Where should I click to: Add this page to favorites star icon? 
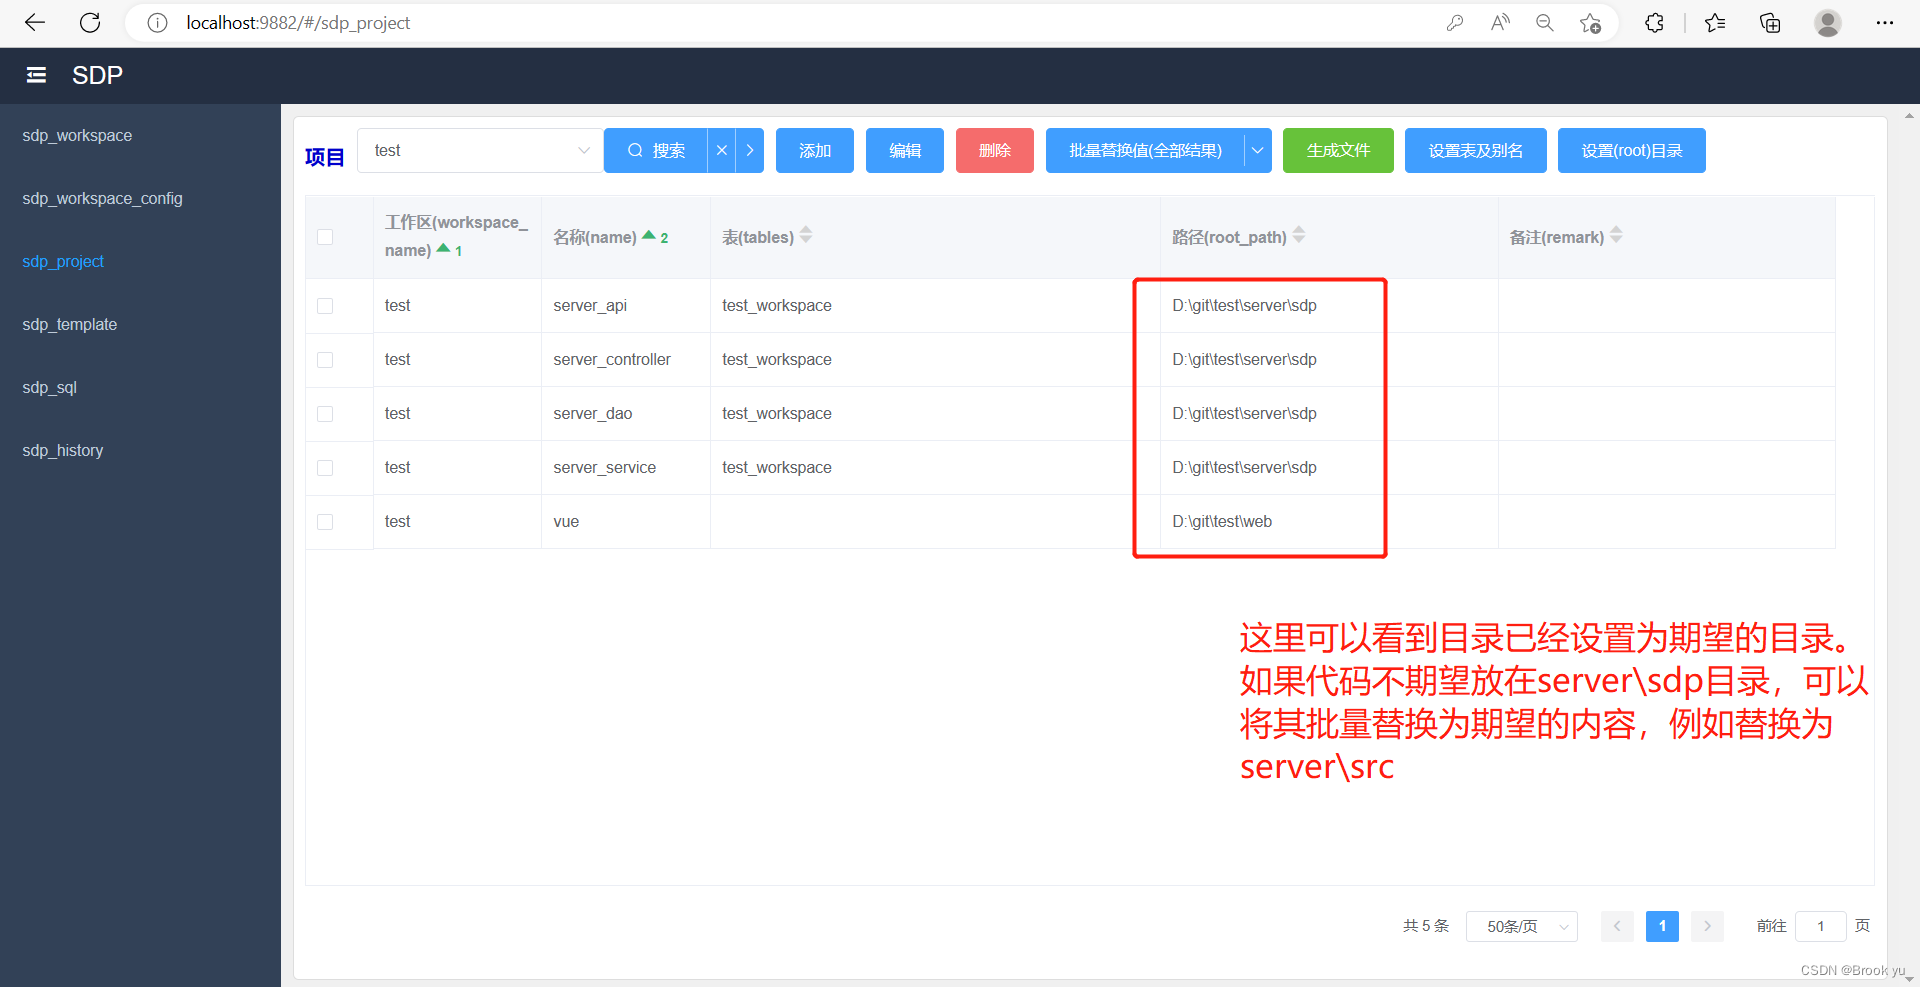[x=1590, y=23]
